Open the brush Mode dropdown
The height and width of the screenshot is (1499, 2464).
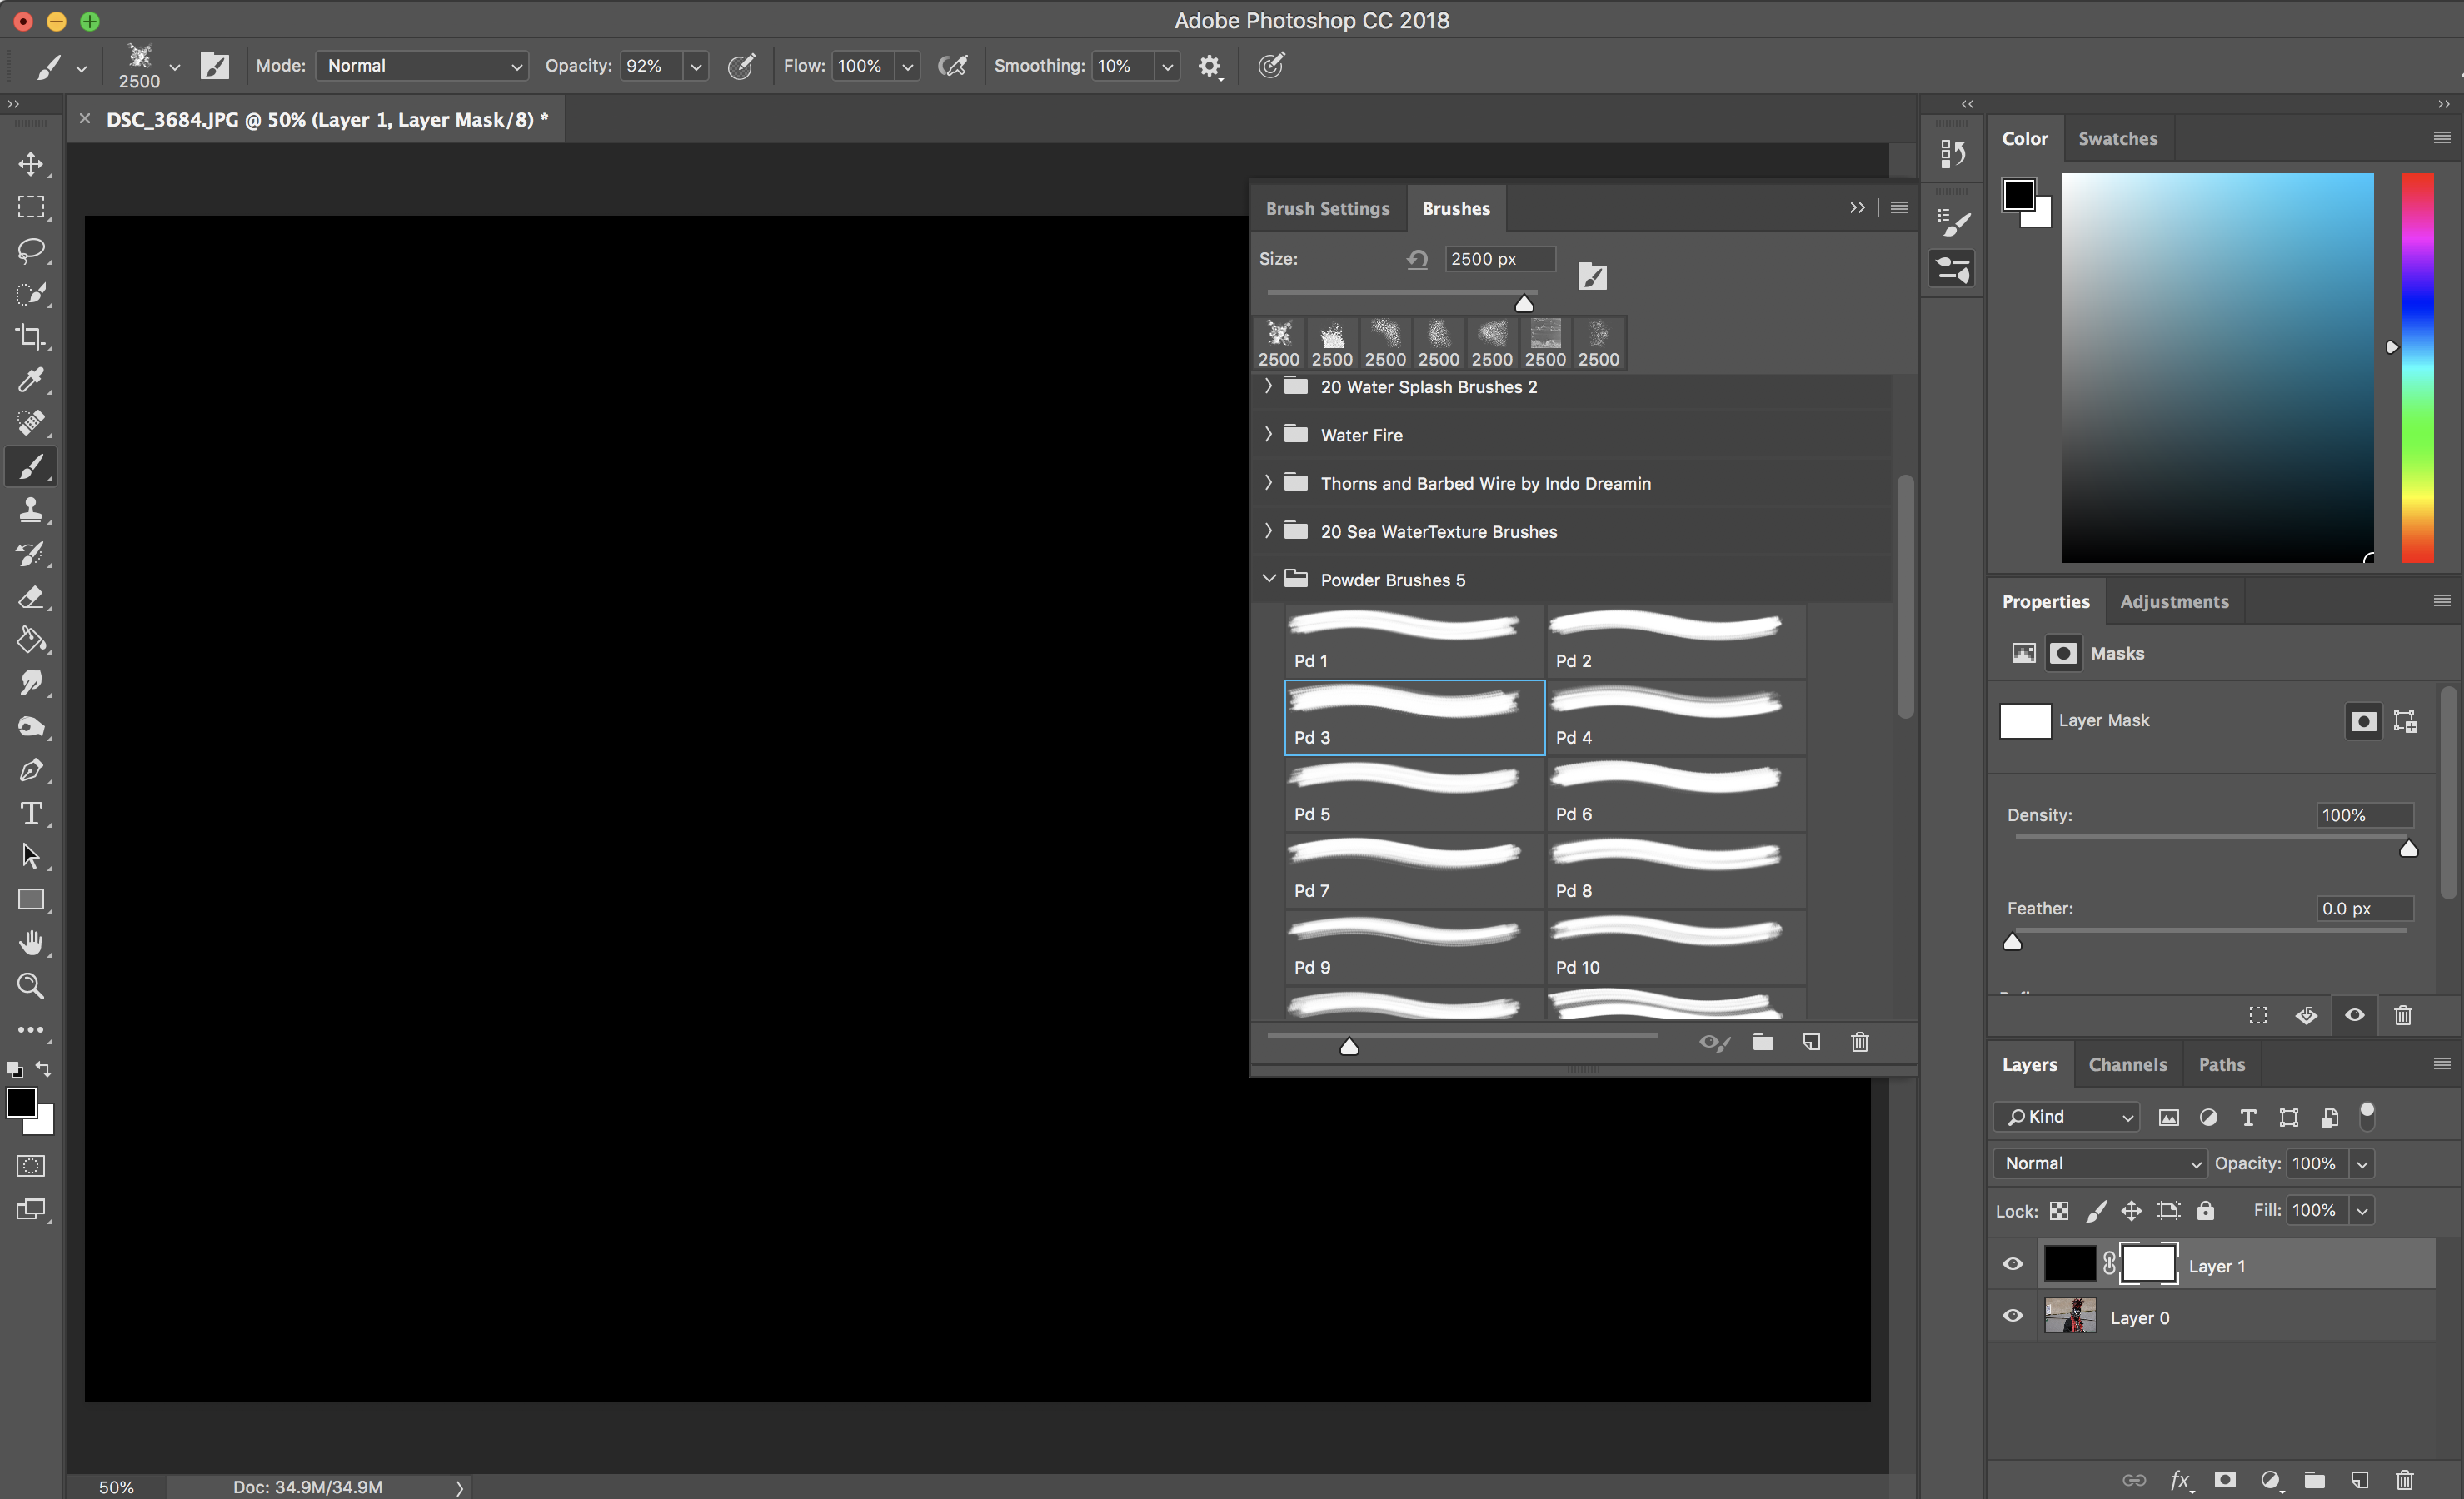(x=422, y=66)
